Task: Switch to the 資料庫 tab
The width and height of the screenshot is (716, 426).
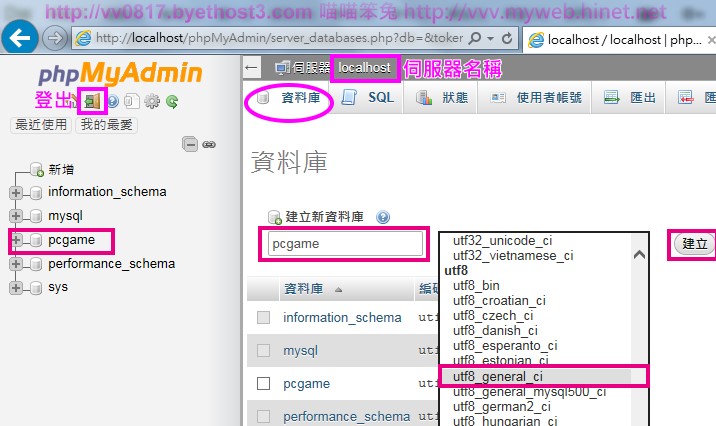Action: [288, 98]
